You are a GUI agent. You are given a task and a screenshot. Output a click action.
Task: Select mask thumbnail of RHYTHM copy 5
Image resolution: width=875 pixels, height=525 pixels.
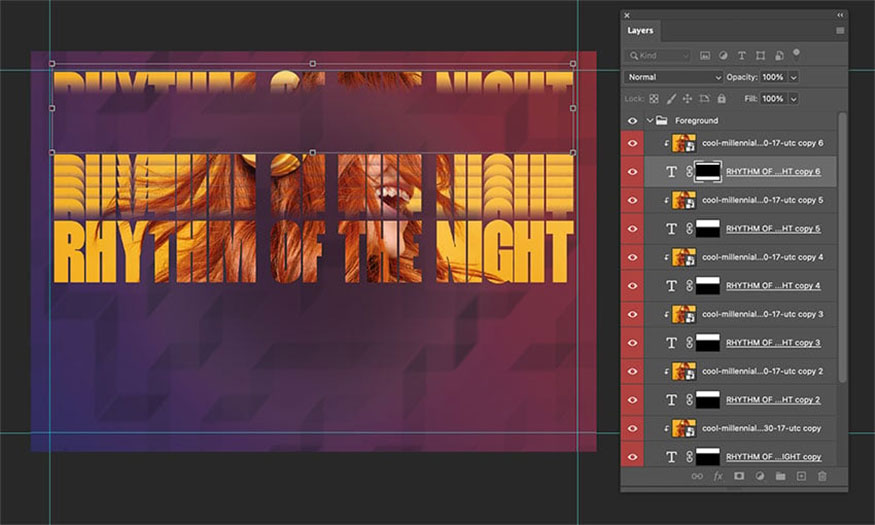[x=708, y=229]
